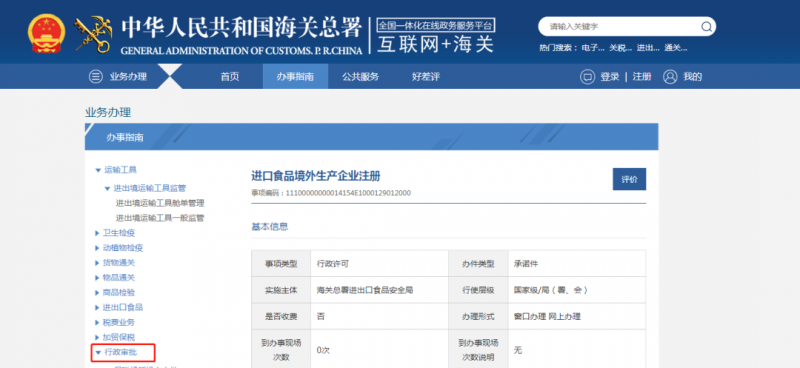The height and width of the screenshot is (368, 800).
Task: Open 进出境运输工具一般监管 in the tree
Action: (160, 218)
